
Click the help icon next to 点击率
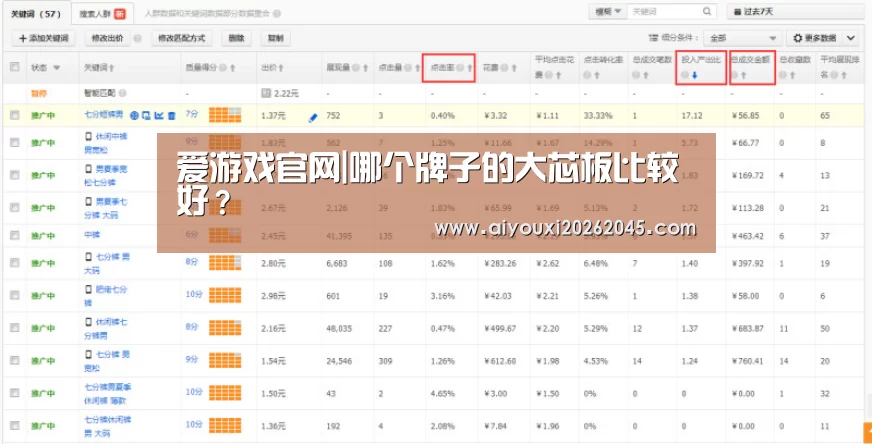pos(460,68)
